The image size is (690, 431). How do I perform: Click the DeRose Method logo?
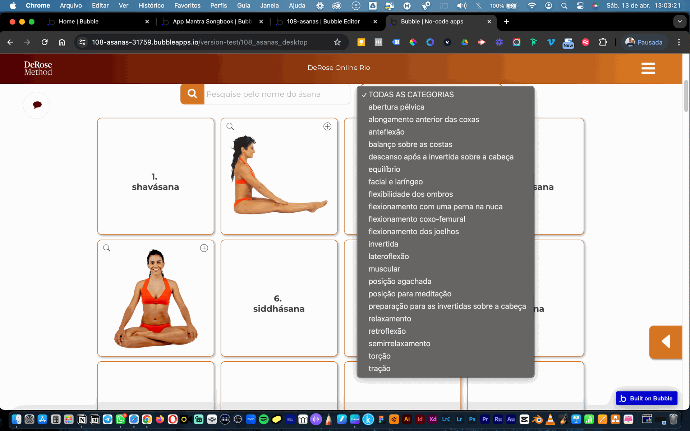pyautogui.click(x=38, y=68)
